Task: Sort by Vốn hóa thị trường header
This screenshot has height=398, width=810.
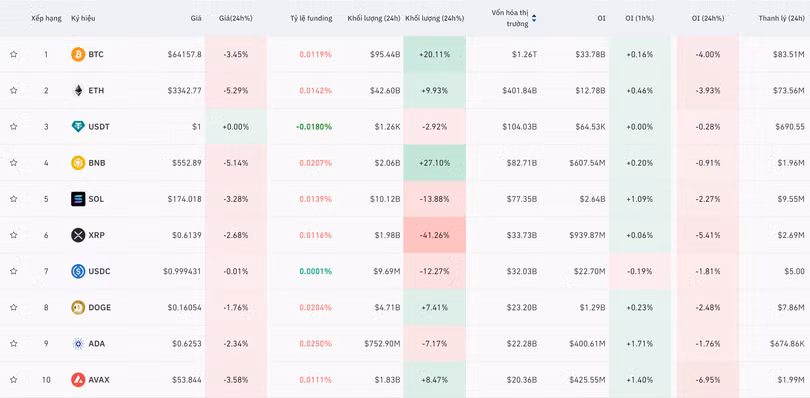Action: (510, 18)
